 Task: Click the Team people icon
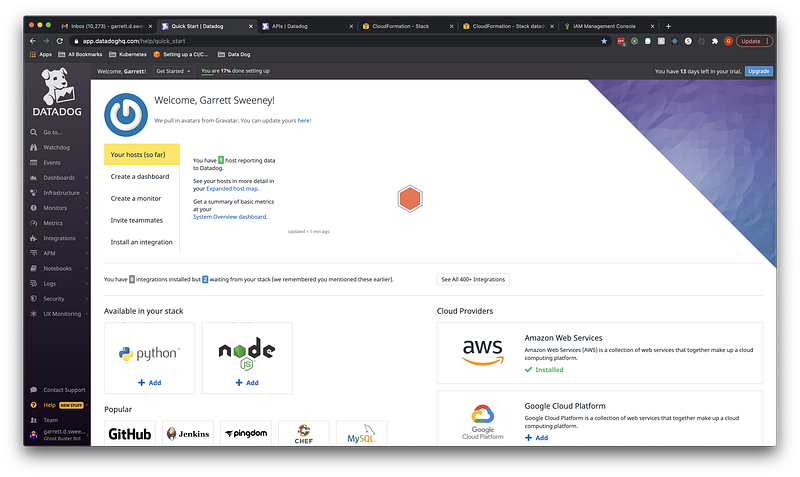click(34, 420)
